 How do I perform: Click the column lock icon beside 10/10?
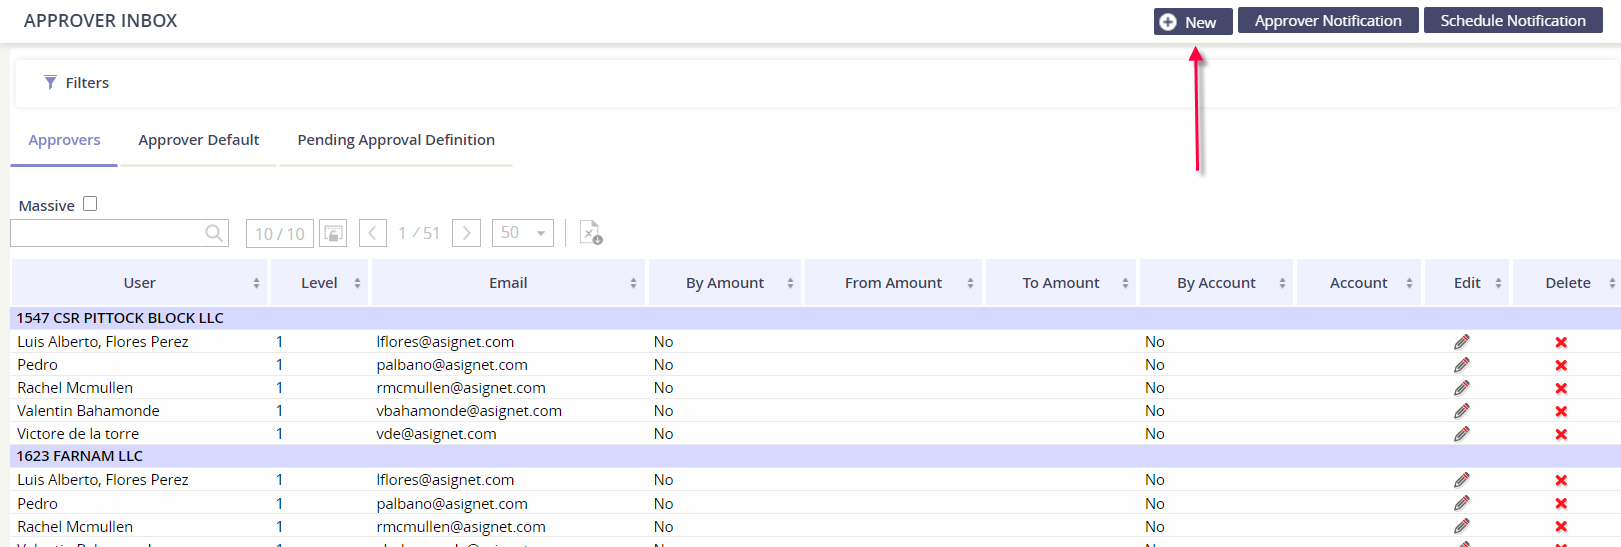coord(333,233)
